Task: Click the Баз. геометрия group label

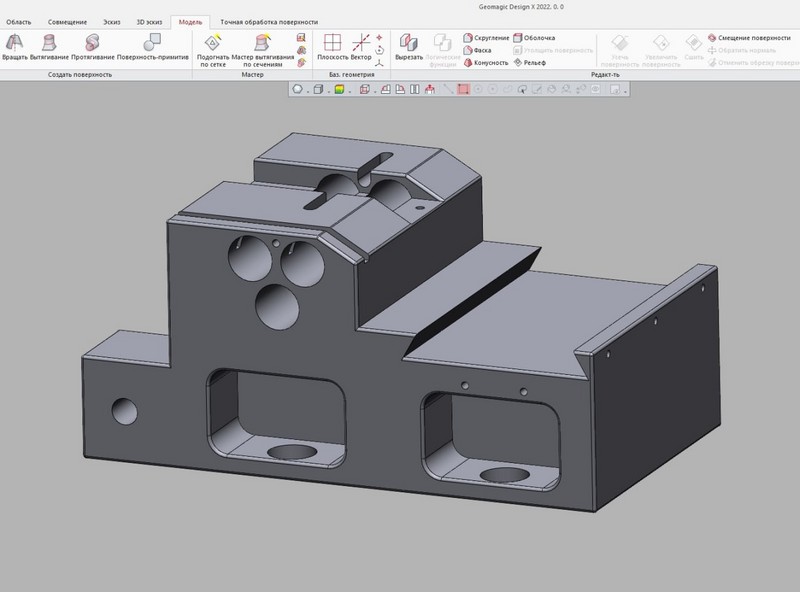Action: click(352, 75)
